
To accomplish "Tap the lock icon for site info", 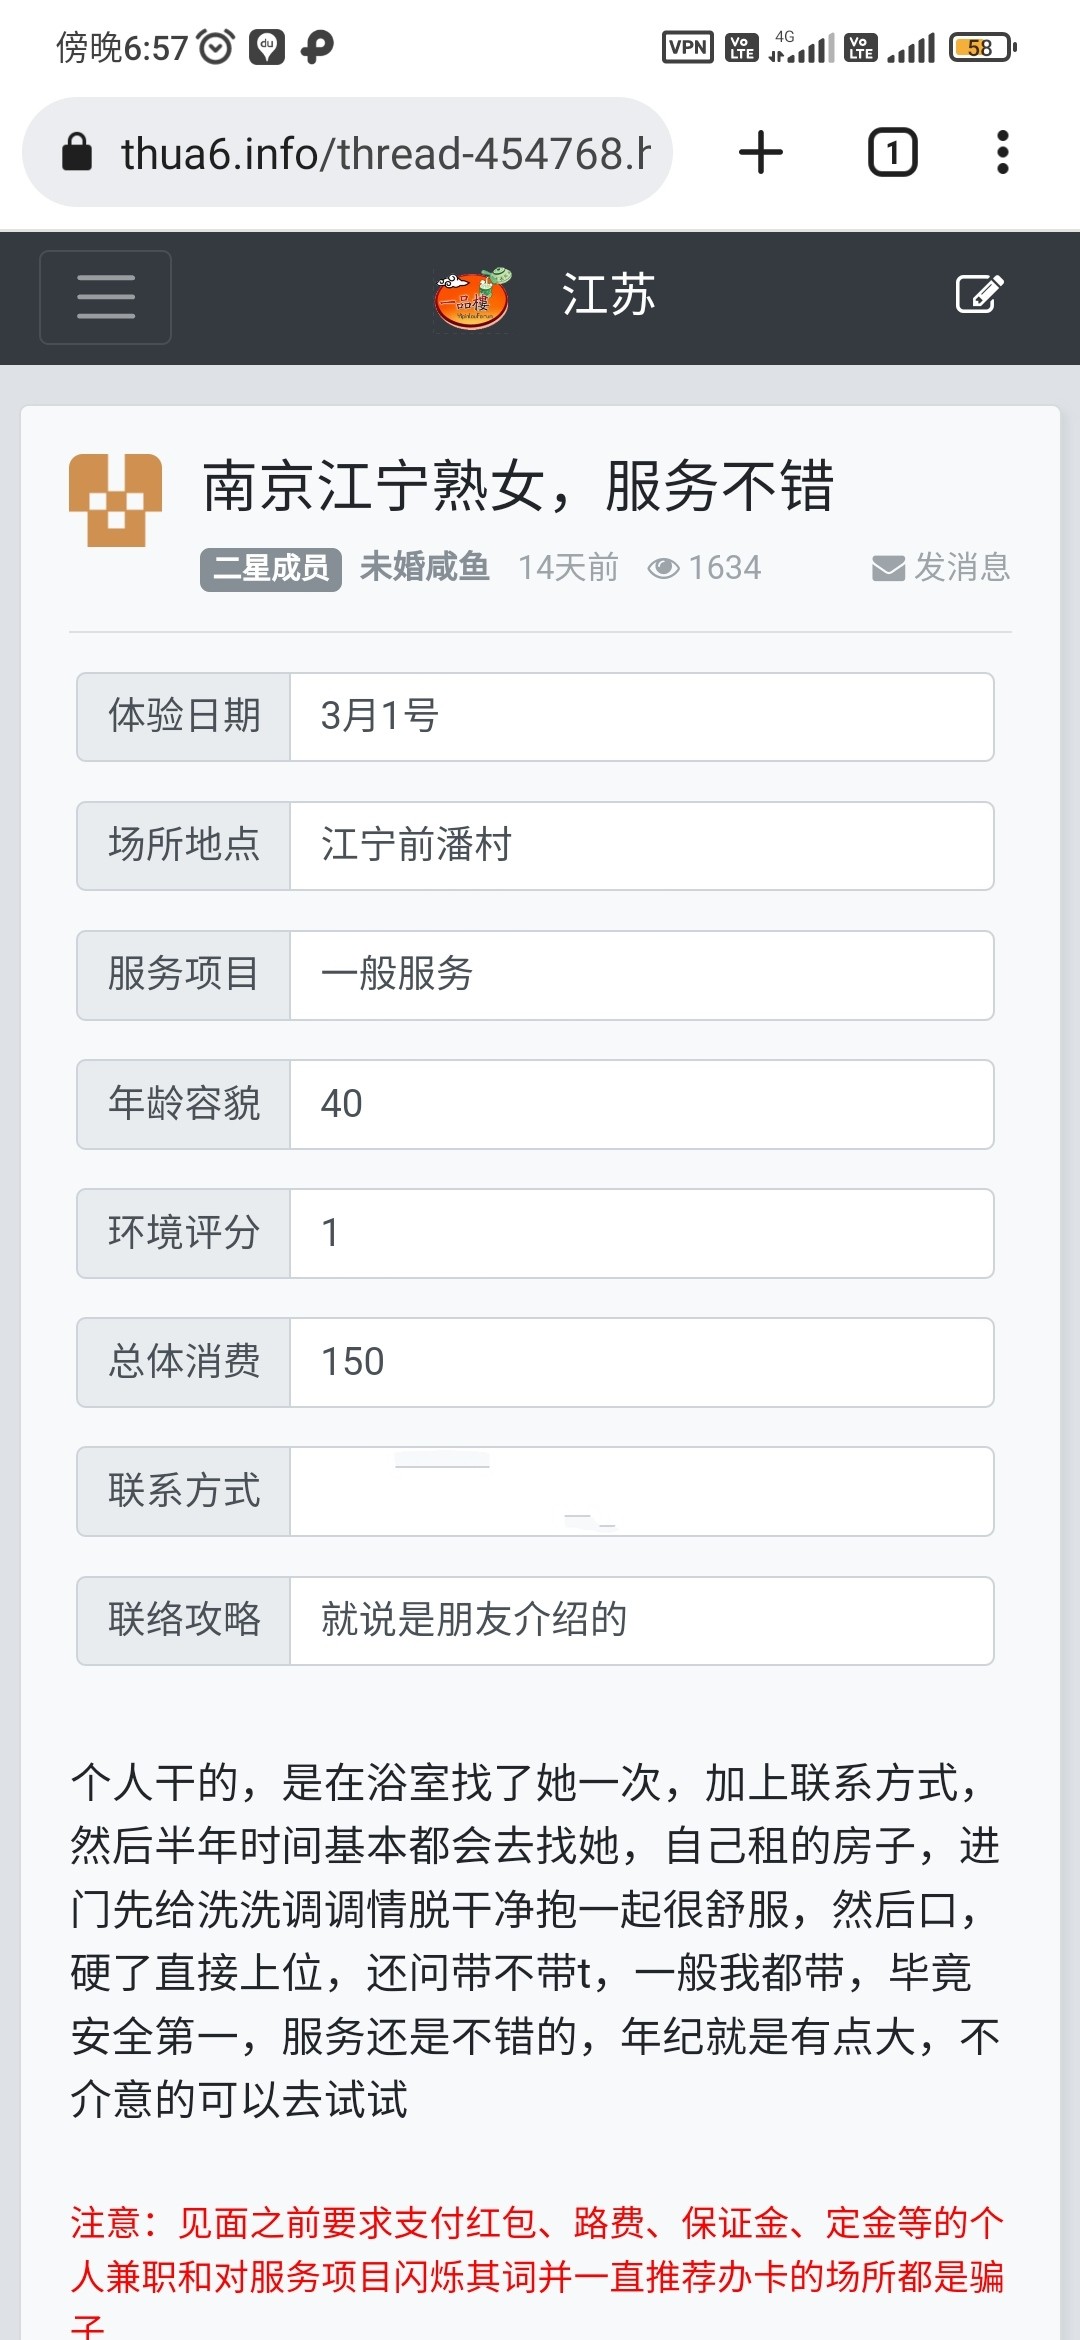I will pyautogui.click(x=77, y=153).
